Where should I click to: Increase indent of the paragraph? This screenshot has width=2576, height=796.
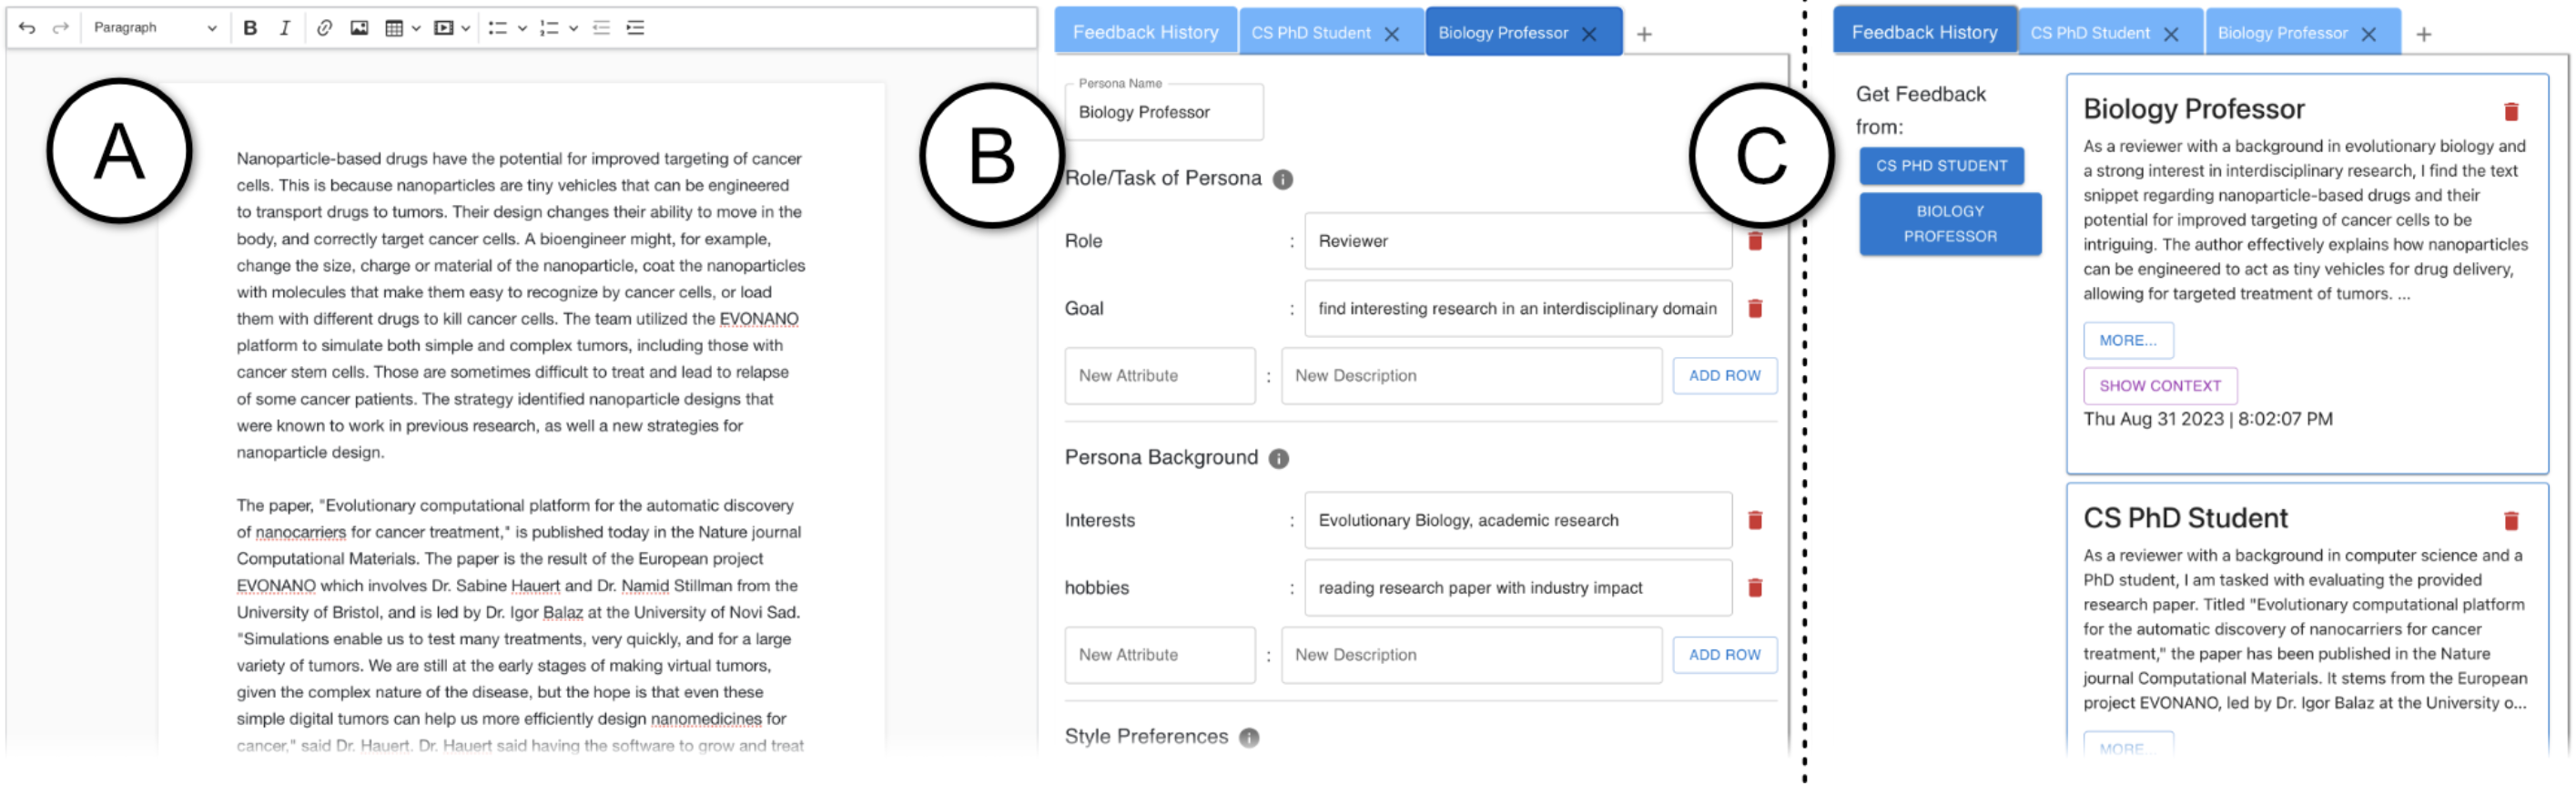coord(635,28)
